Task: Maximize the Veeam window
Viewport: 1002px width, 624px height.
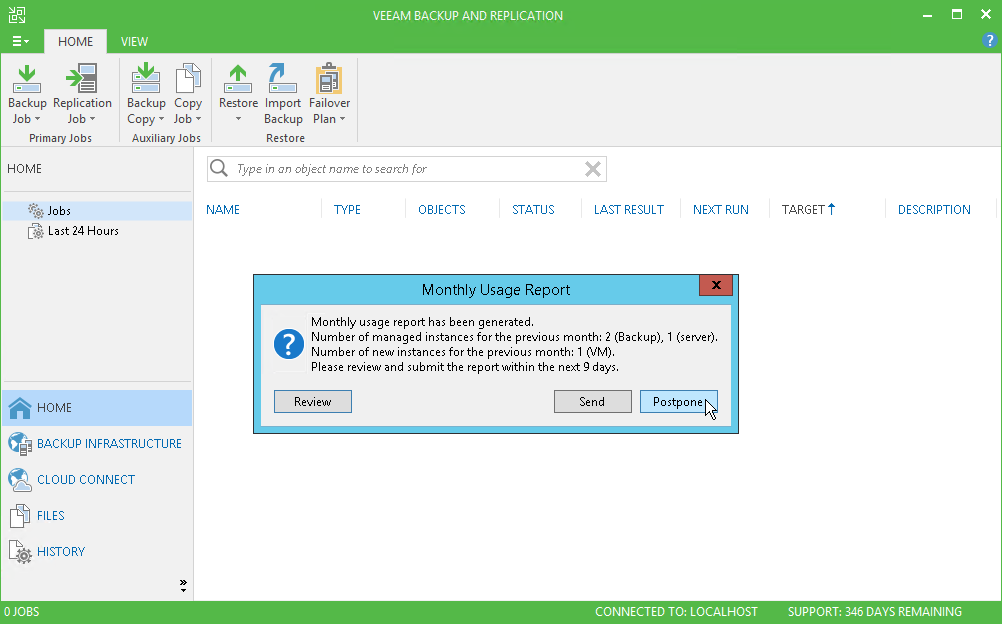Action: pyautogui.click(x=957, y=15)
